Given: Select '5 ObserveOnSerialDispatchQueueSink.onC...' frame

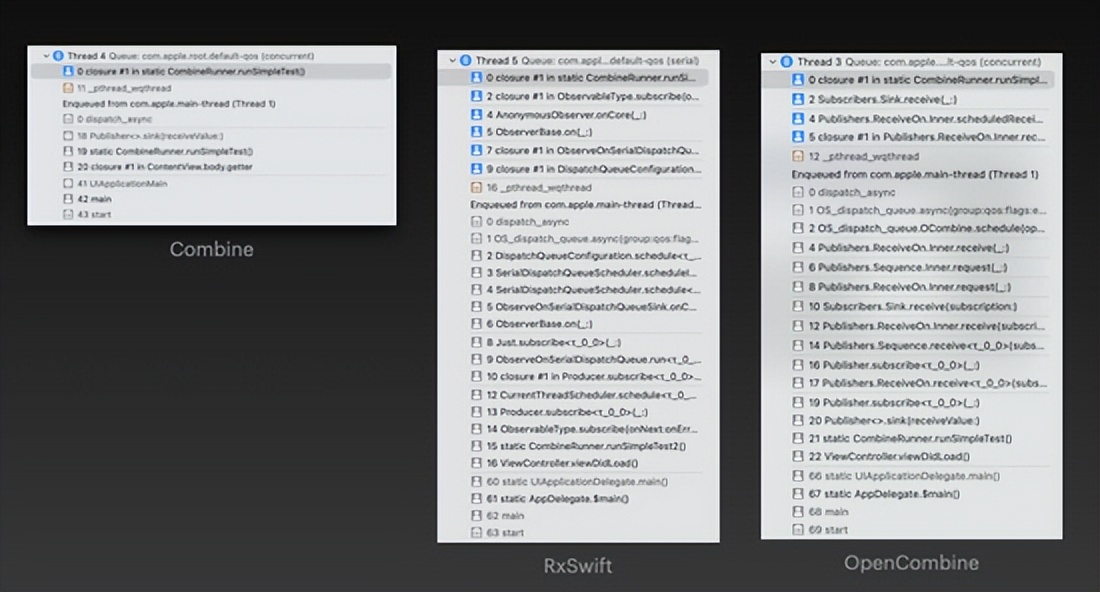Looking at the screenshot, I should pyautogui.click(x=573, y=307).
